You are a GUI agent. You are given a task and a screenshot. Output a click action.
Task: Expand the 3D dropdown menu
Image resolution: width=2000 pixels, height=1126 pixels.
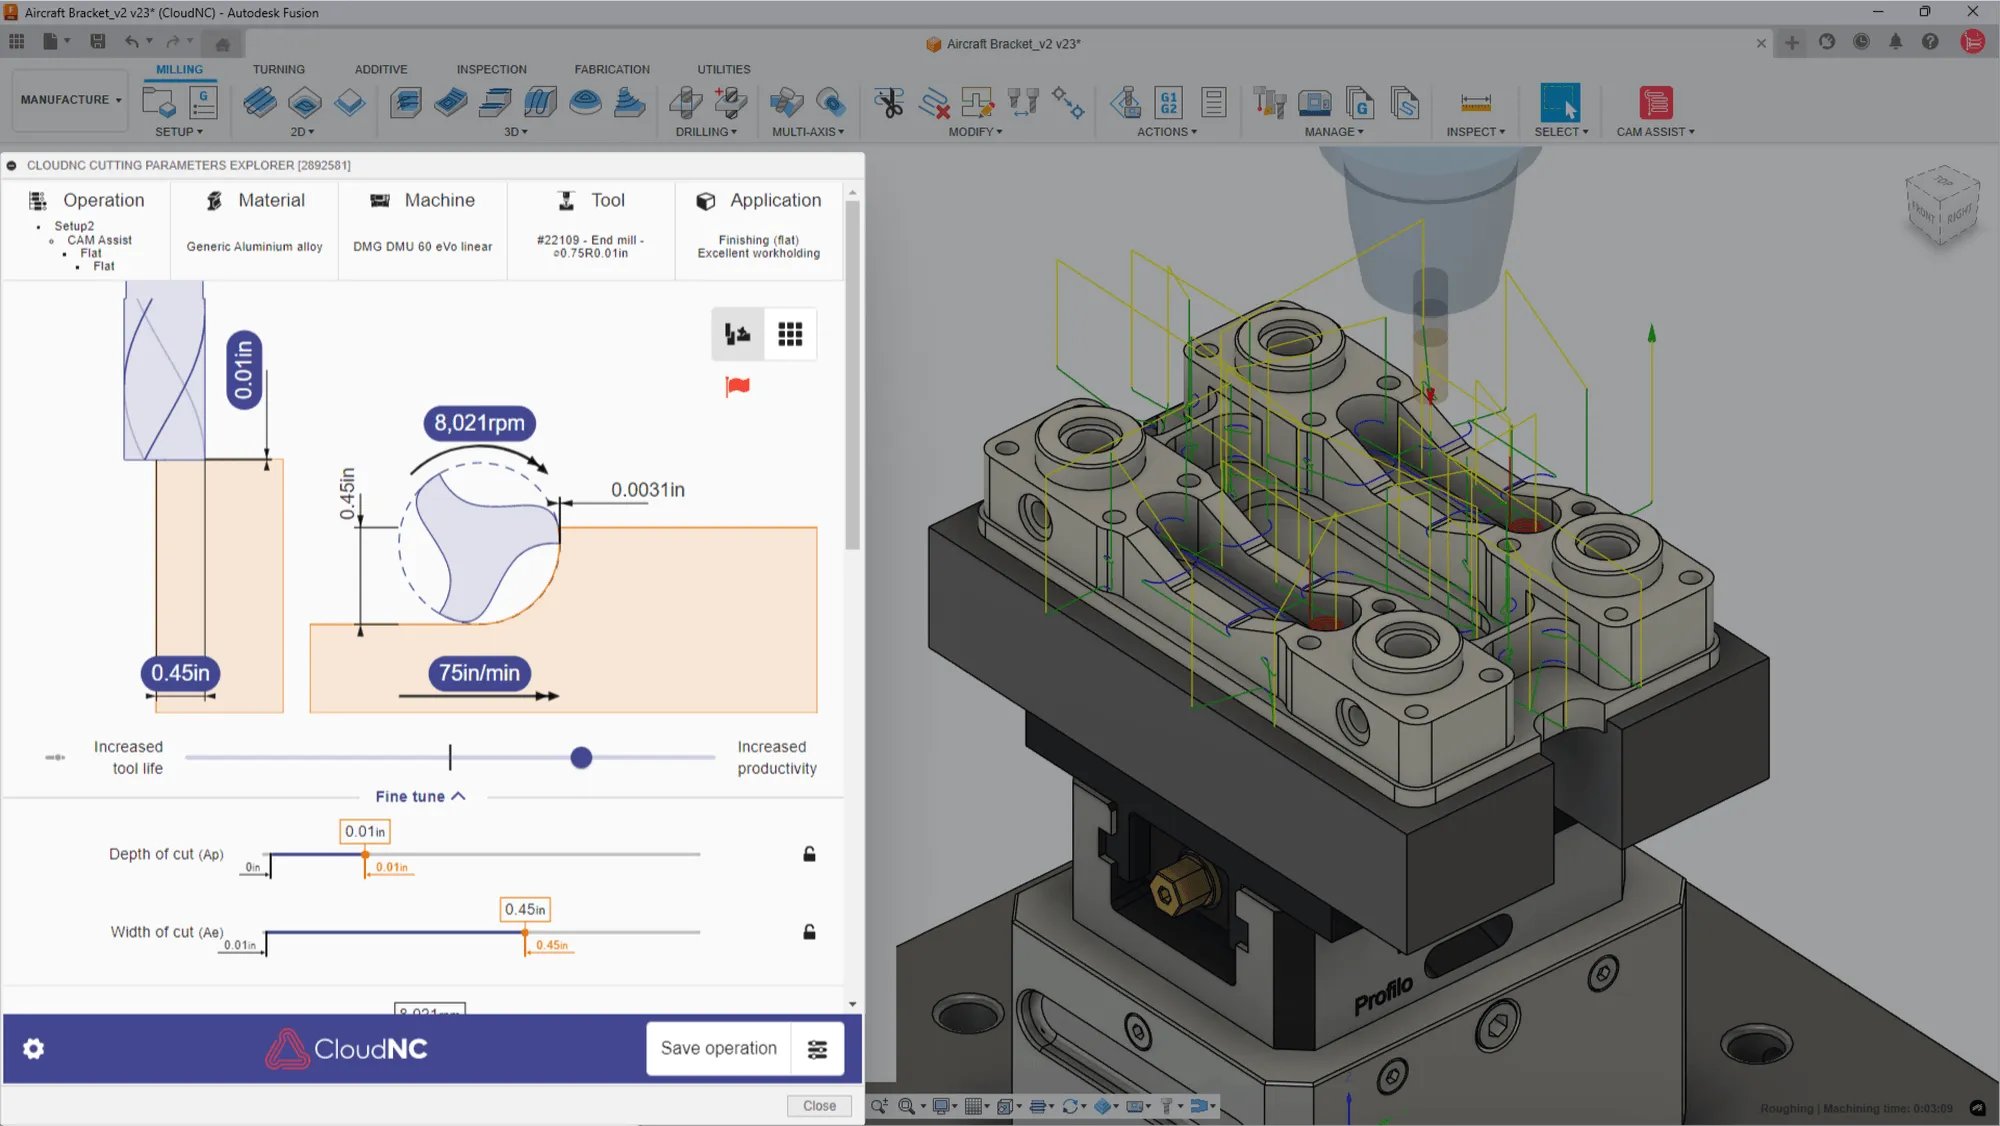pos(515,132)
